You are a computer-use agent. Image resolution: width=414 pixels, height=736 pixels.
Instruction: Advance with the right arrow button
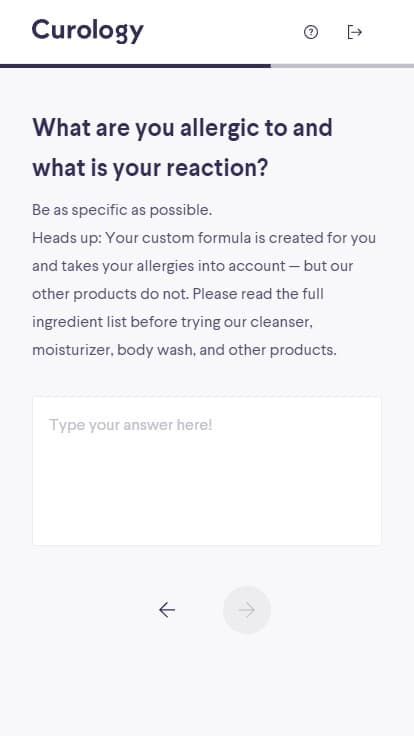point(247,610)
